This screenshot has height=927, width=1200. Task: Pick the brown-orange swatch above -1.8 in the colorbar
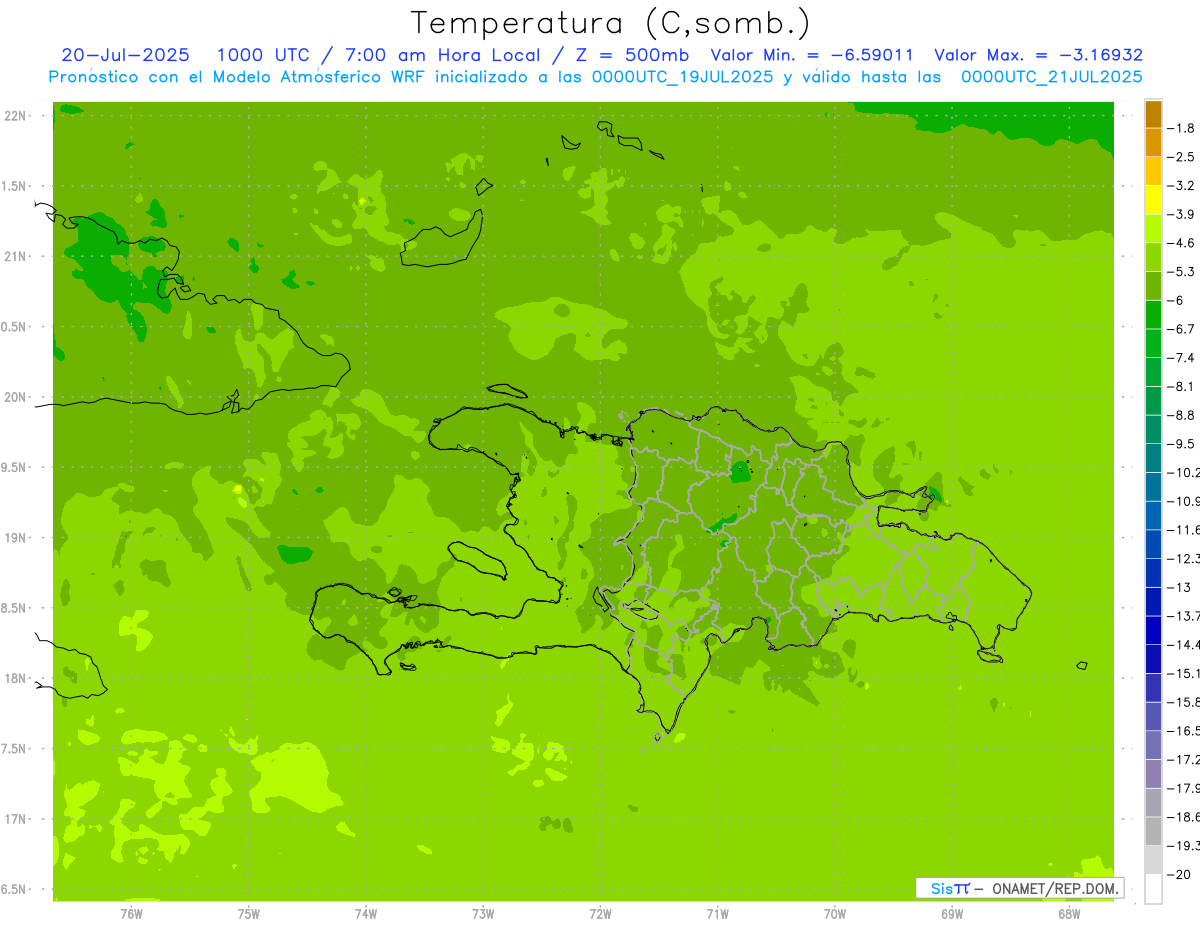click(x=1153, y=114)
